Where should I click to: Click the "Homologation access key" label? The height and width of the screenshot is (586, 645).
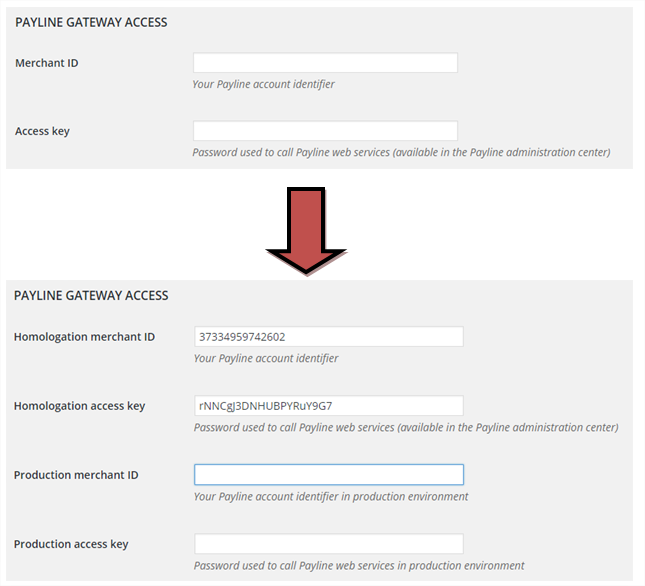[79, 406]
